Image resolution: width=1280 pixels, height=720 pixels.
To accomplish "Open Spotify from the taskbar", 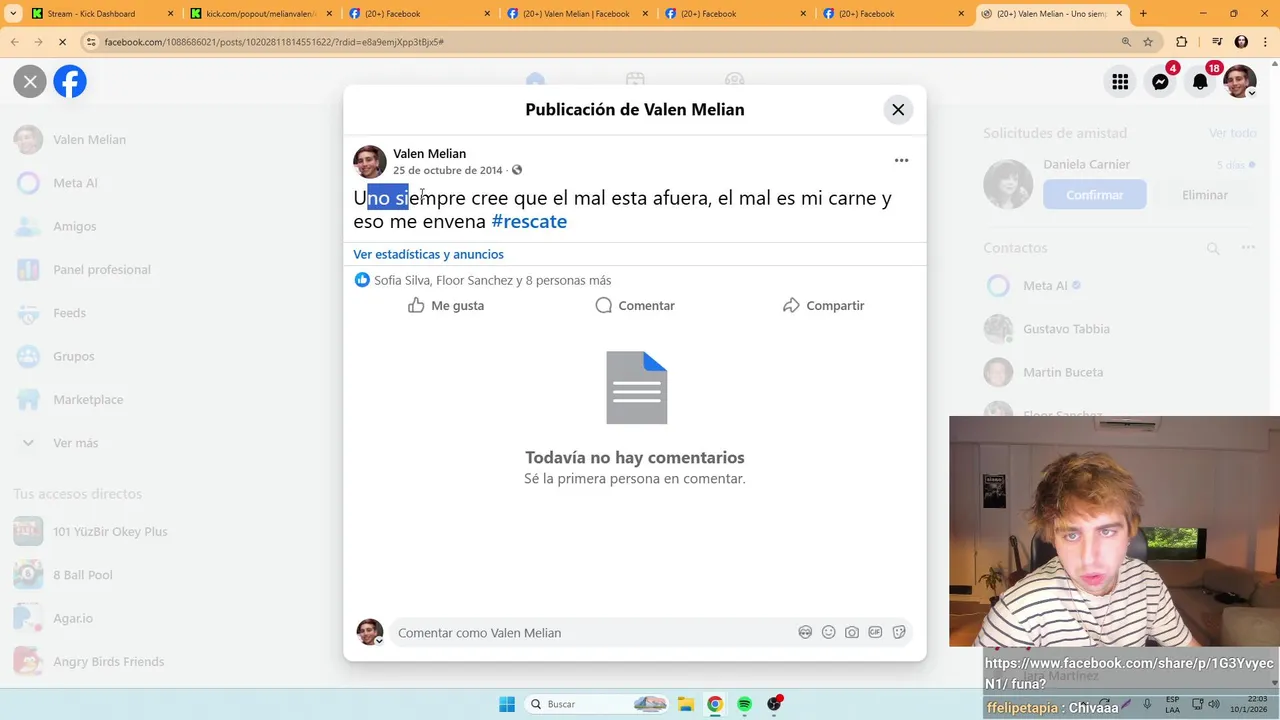I will [744, 704].
